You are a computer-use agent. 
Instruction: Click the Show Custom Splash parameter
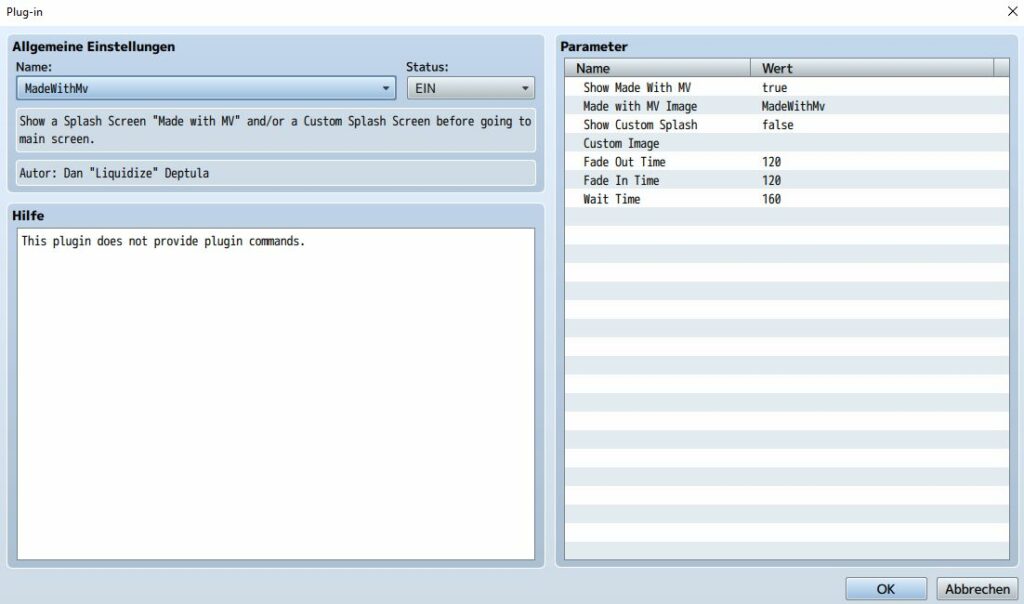(640, 125)
